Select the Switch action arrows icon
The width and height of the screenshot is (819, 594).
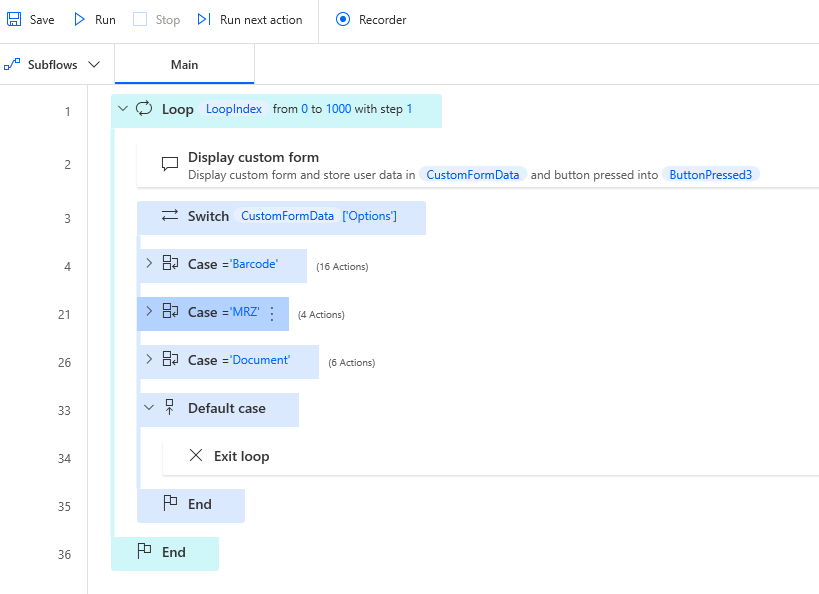[170, 216]
